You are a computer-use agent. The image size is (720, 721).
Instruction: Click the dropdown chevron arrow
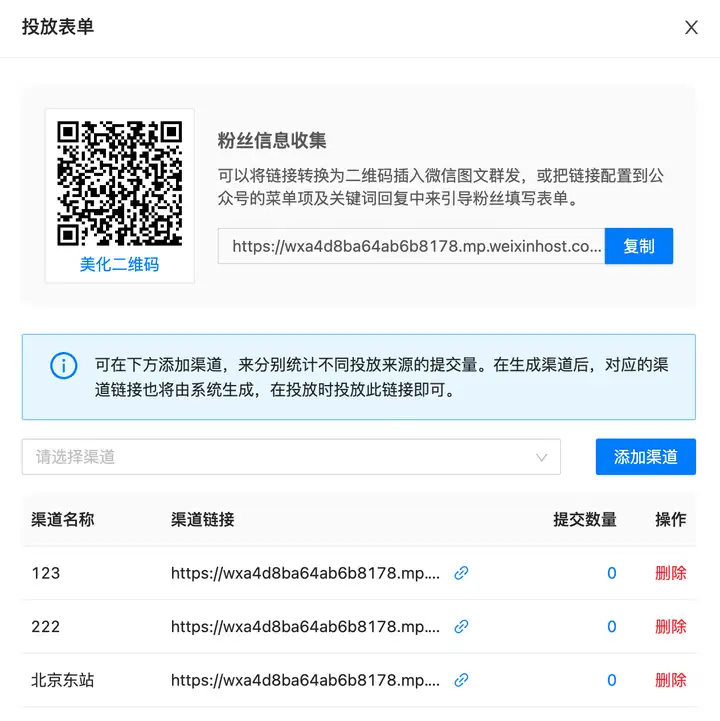pos(542,457)
